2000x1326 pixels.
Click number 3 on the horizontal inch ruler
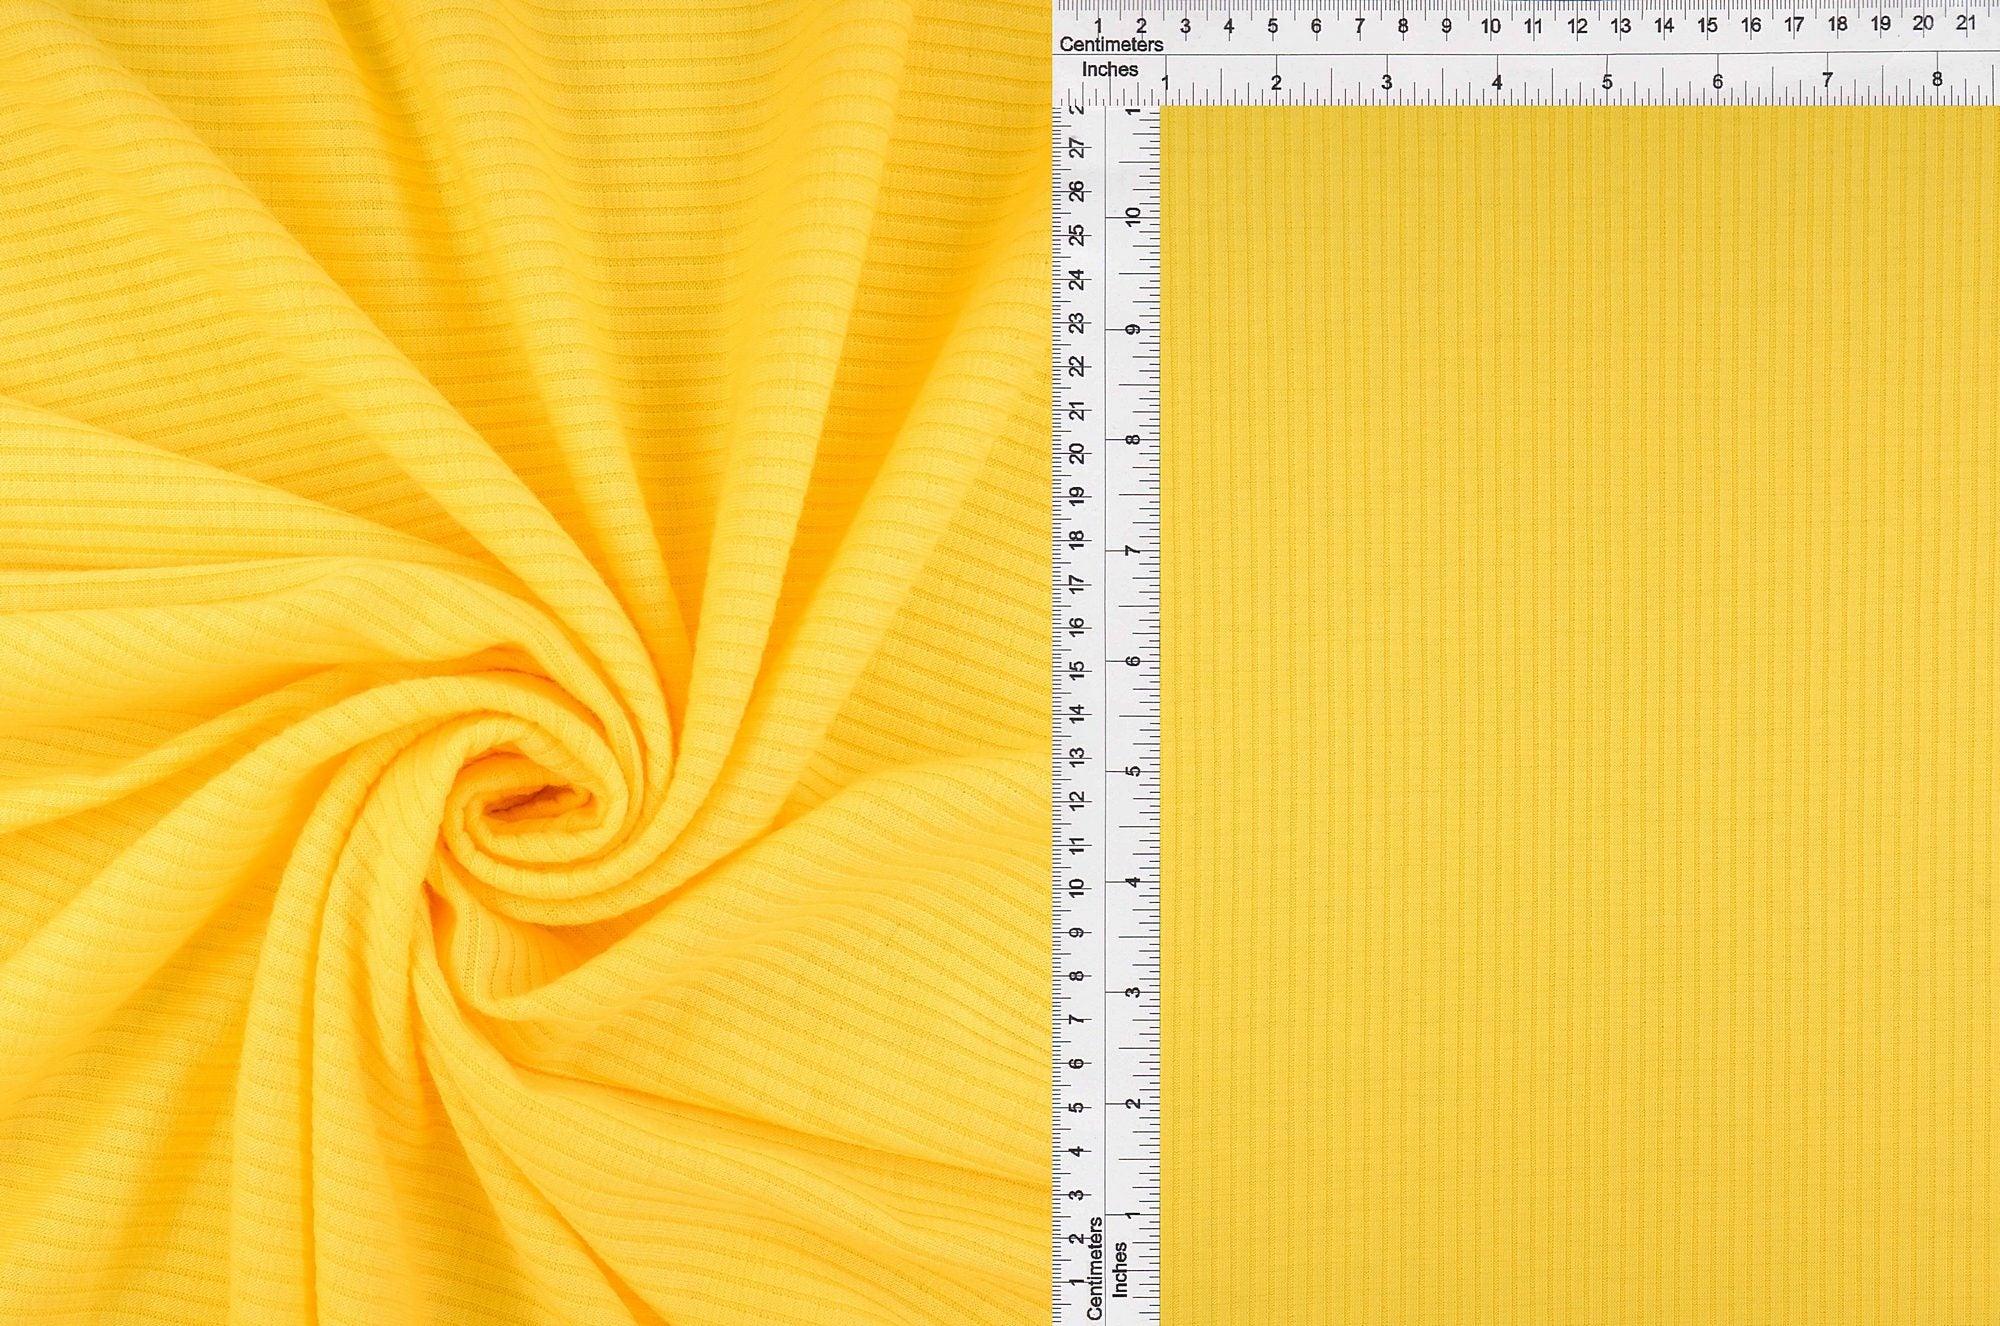pos(1387,83)
